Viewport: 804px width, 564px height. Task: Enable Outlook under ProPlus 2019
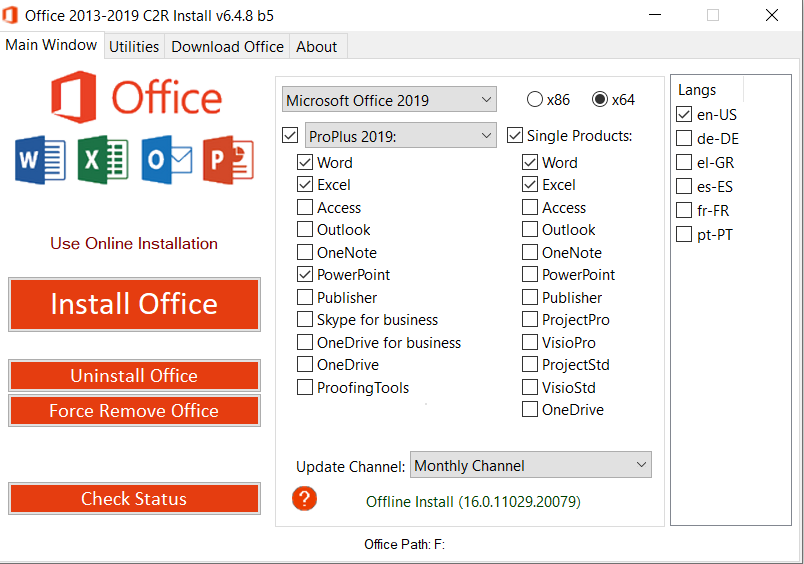(x=305, y=229)
